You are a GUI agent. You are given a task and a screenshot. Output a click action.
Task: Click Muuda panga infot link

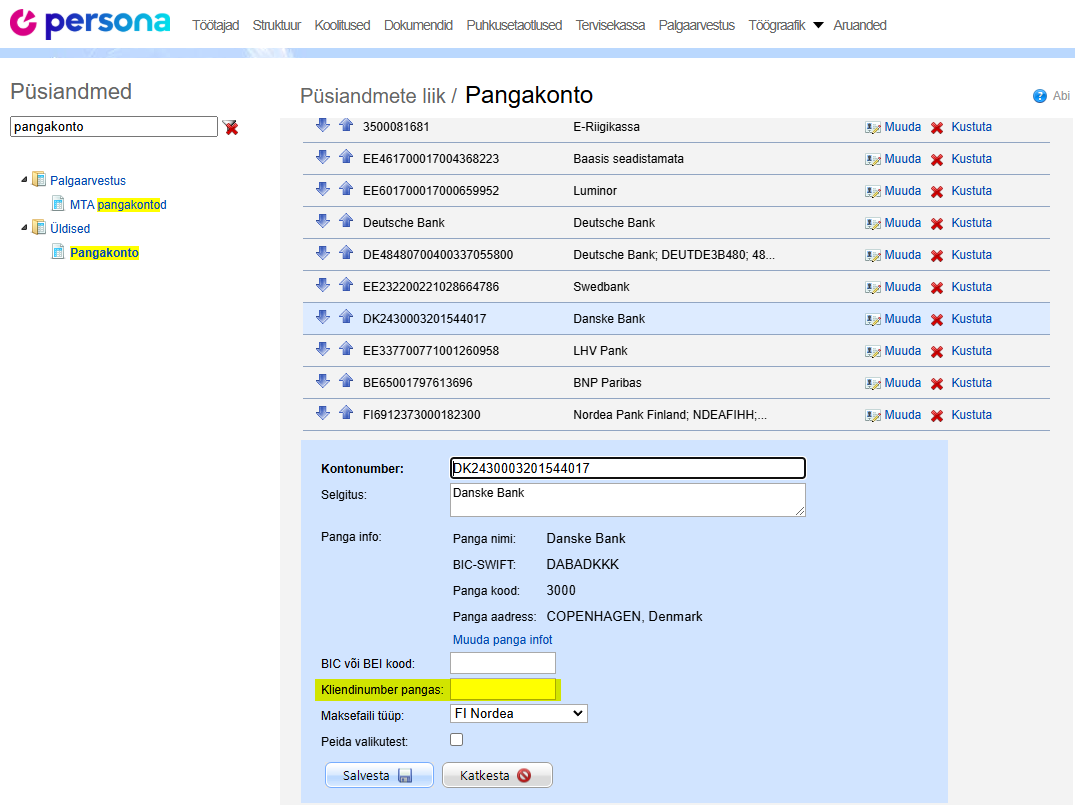(x=503, y=640)
